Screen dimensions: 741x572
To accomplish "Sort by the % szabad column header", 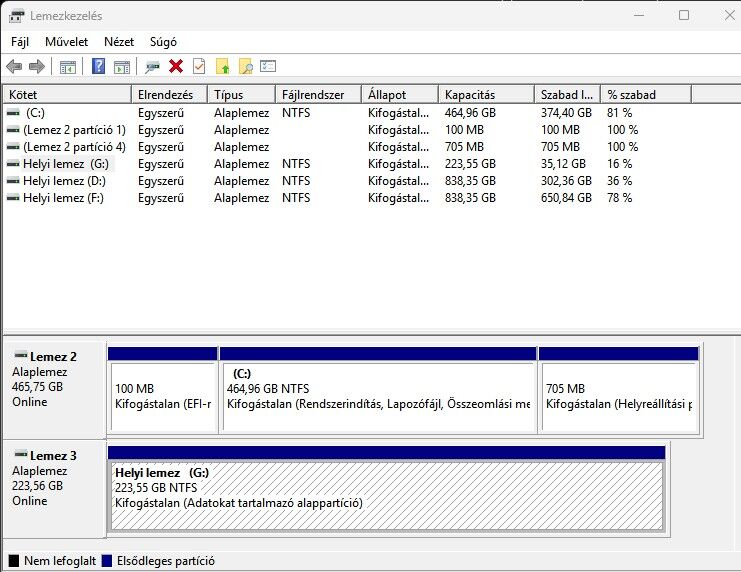I will pyautogui.click(x=646, y=95).
